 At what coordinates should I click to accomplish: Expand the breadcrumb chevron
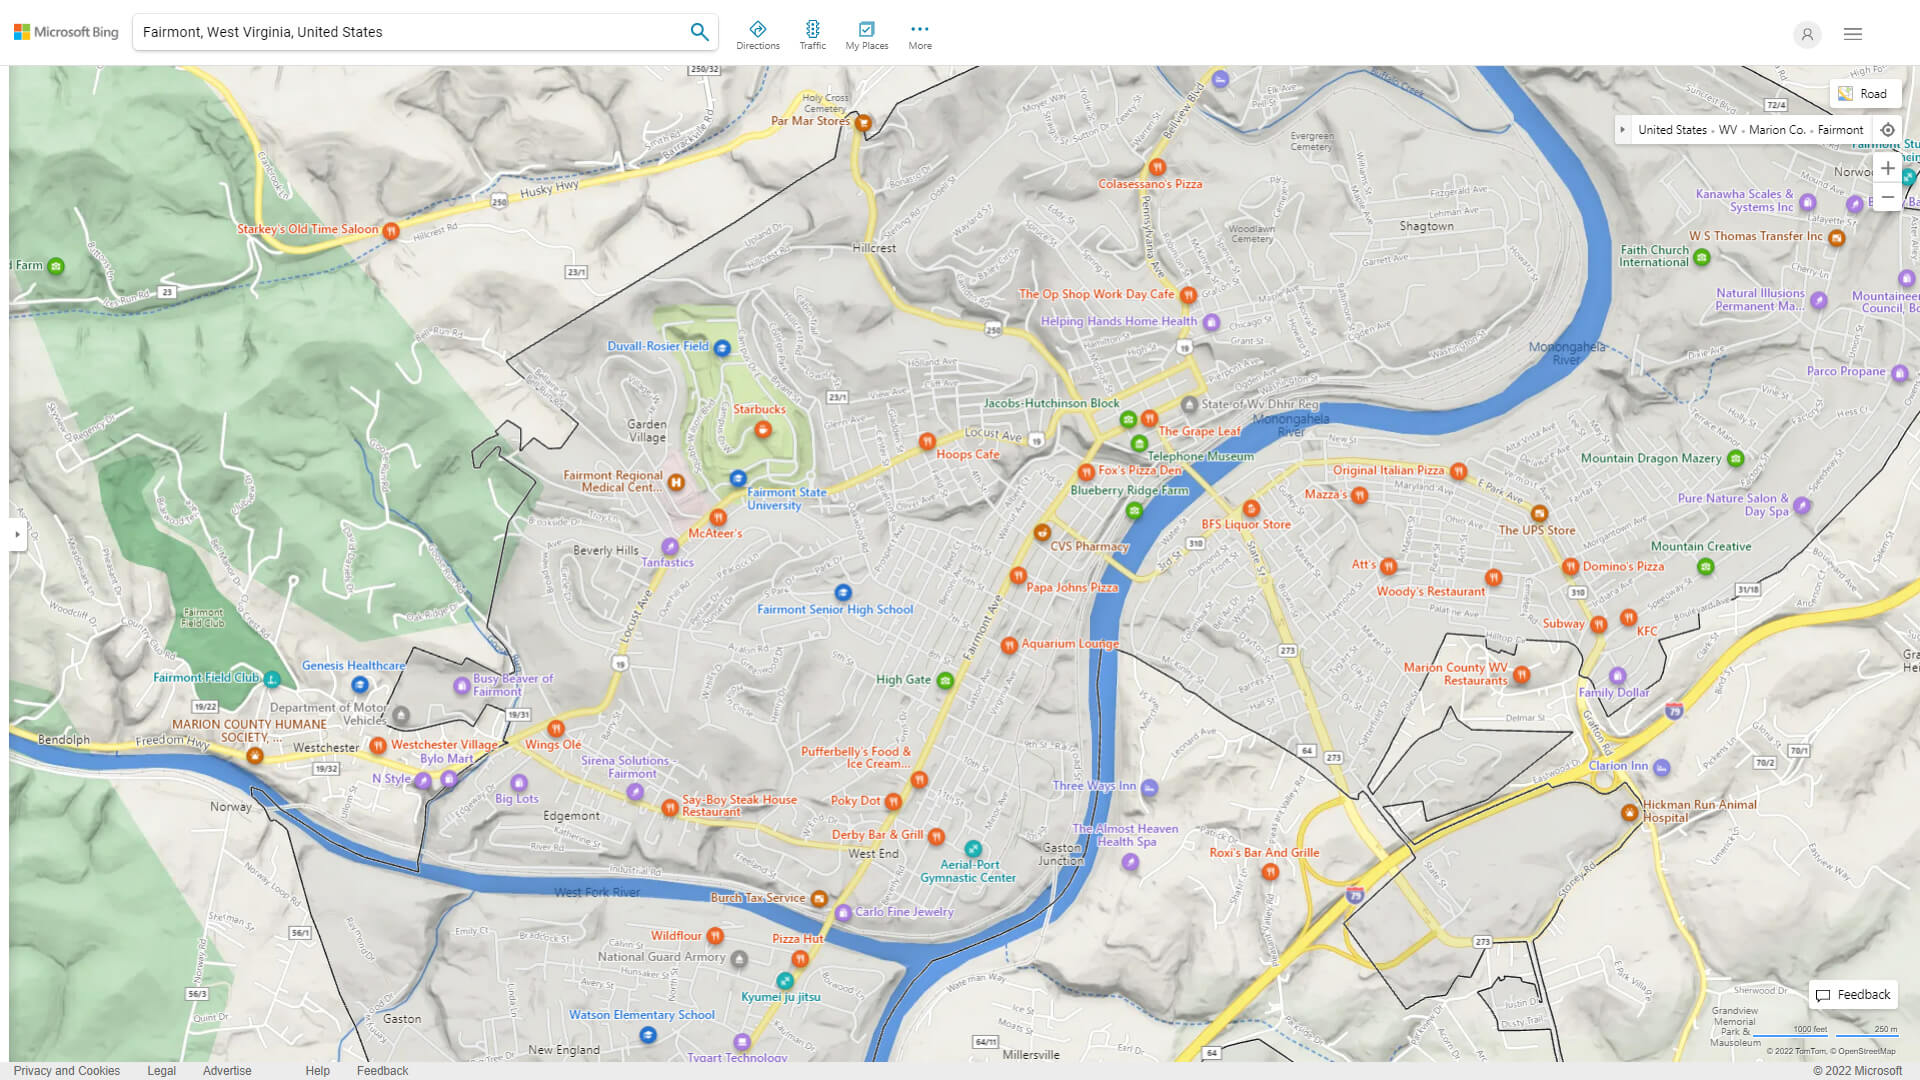pyautogui.click(x=1622, y=129)
